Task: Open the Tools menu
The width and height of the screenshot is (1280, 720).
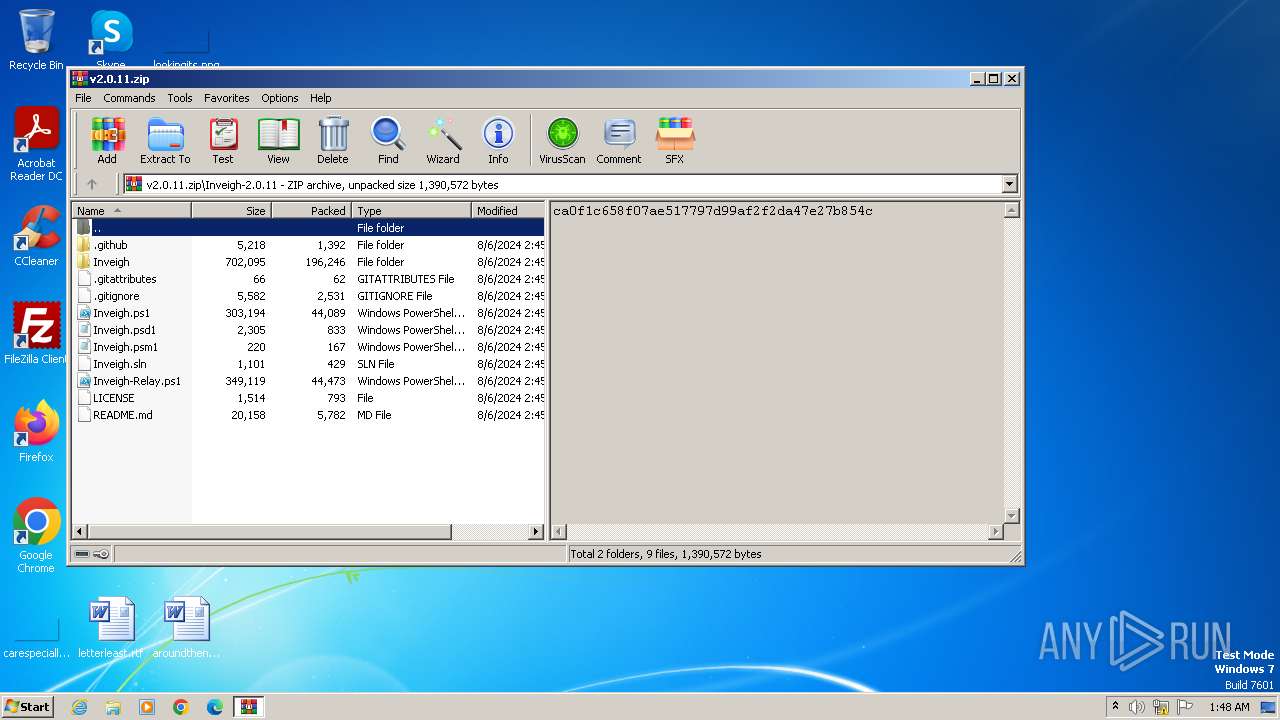Action: click(180, 98)
